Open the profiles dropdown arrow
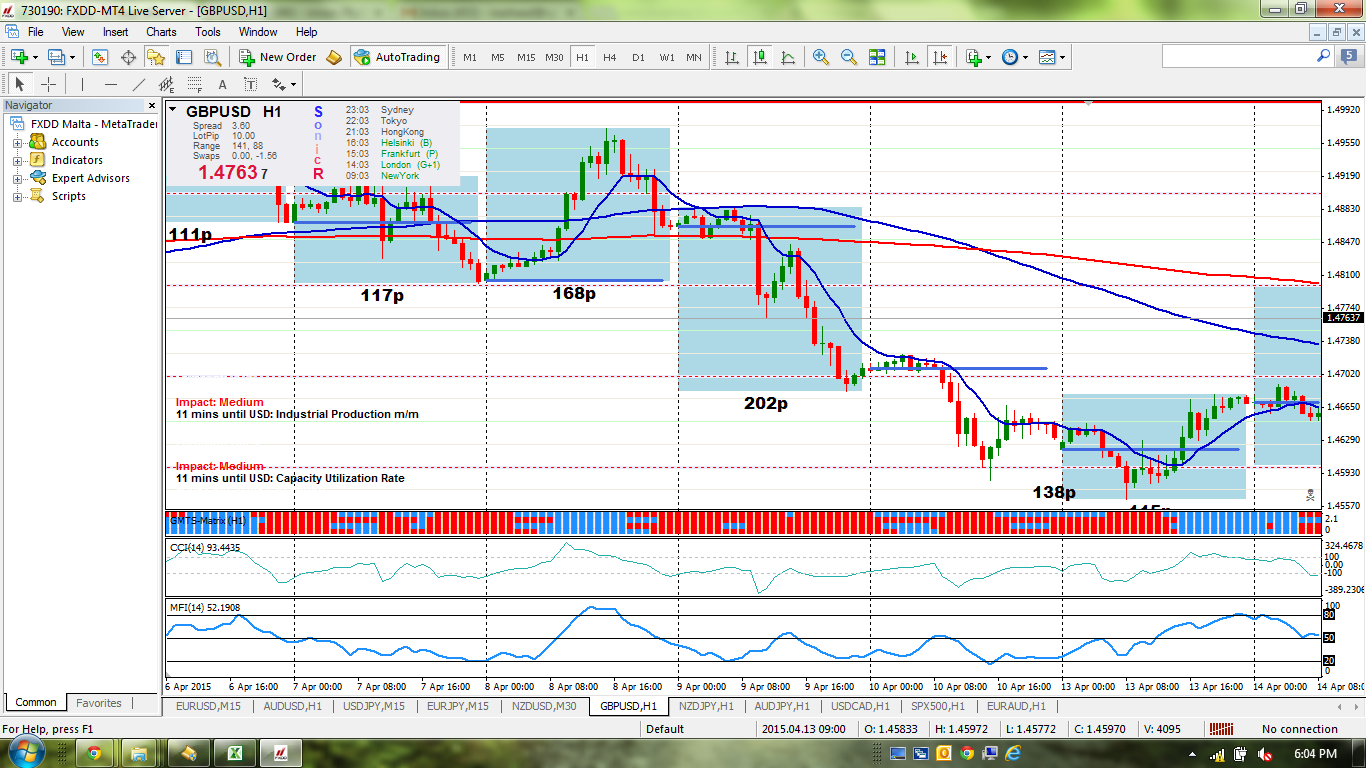 tap(71, 57)
